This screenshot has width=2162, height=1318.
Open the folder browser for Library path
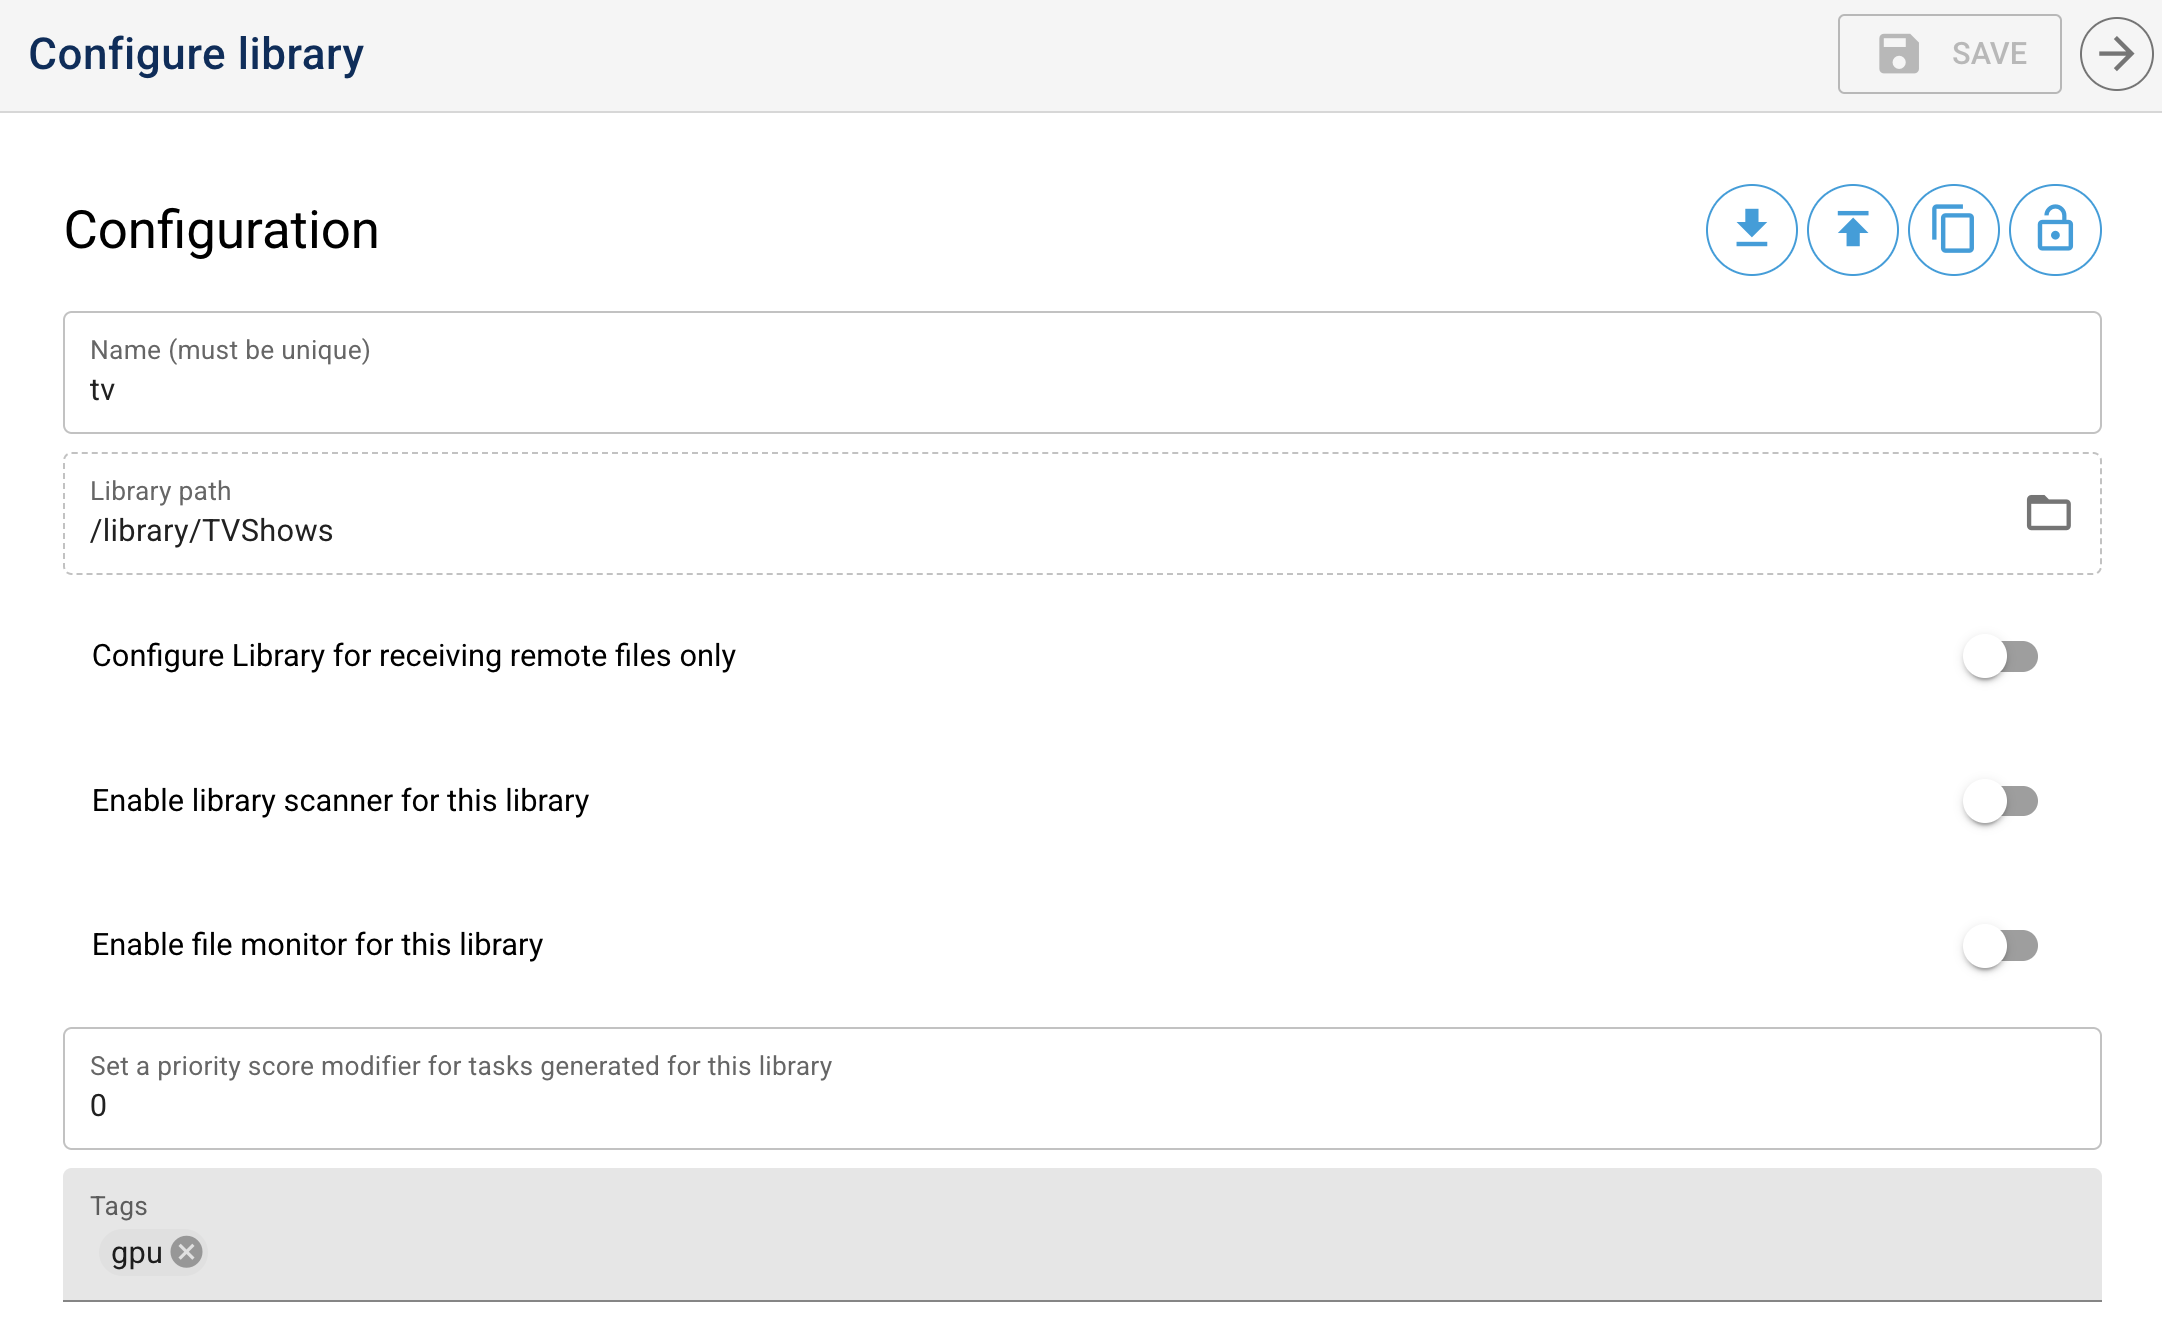tap(2048, 513)
